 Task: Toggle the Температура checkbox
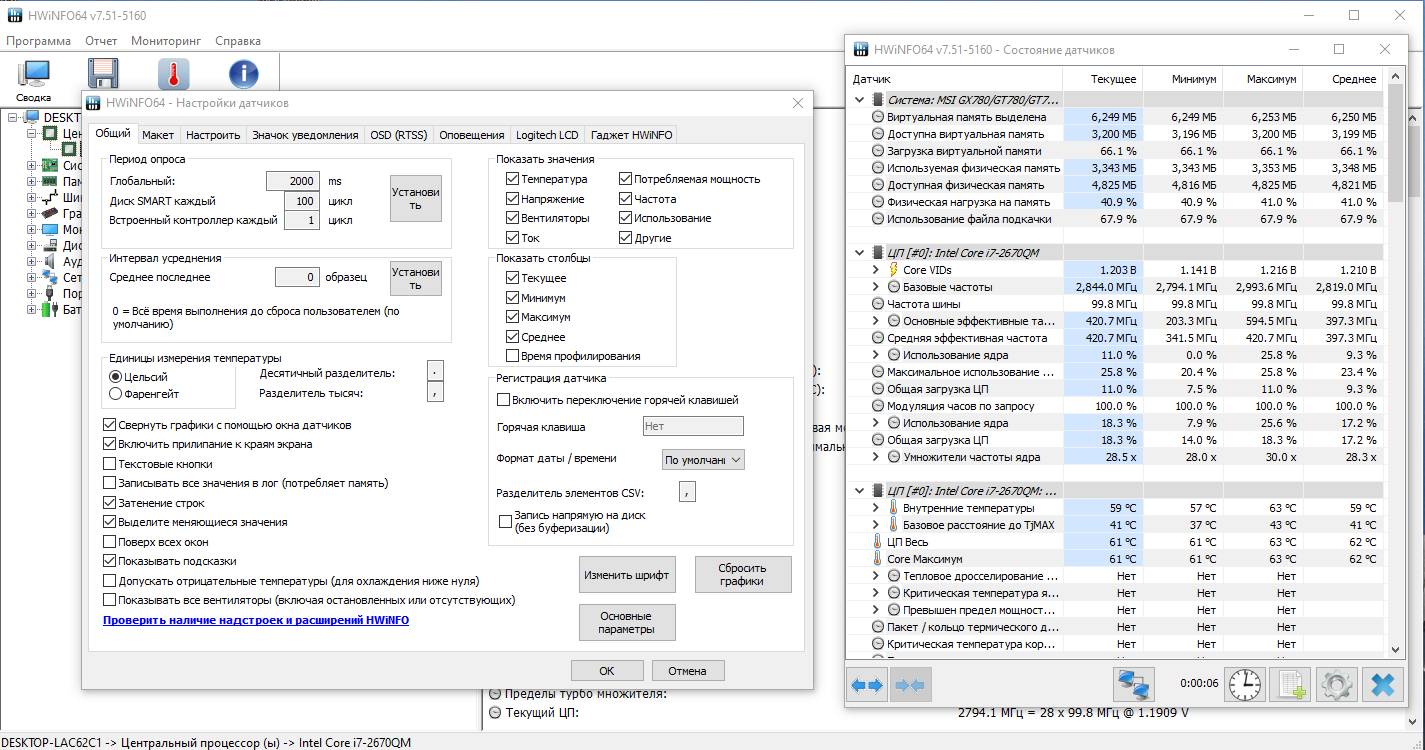[x=512, y=179]
